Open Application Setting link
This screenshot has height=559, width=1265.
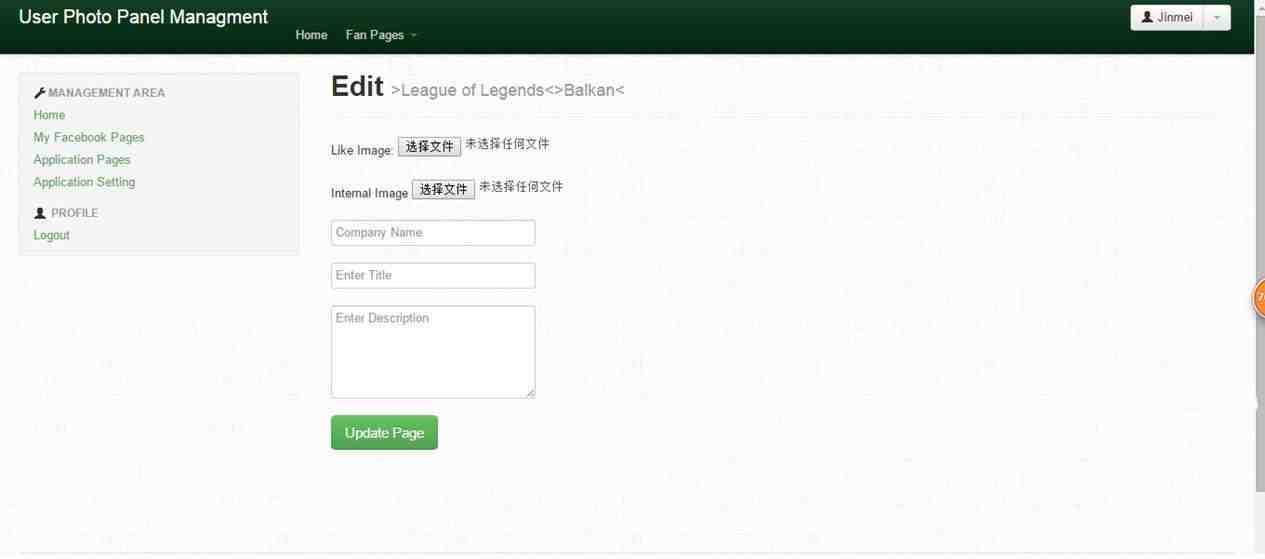click(x=84, y=182)
